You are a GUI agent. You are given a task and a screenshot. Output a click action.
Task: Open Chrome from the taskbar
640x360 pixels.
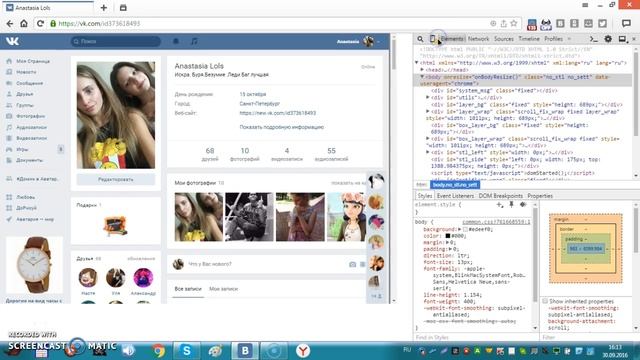click(159, 351)
